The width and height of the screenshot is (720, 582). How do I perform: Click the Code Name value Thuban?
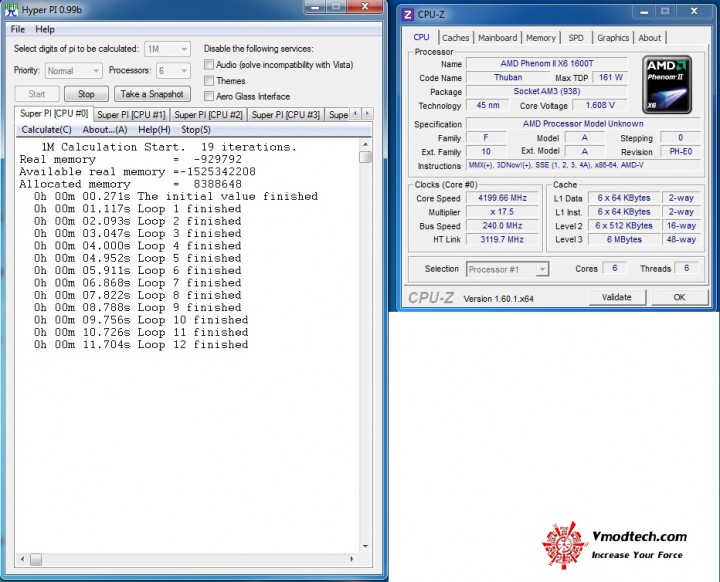coord(507,77)
